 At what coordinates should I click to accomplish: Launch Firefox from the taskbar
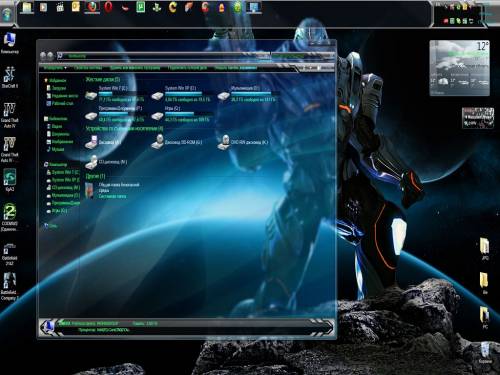coord(92,7)
